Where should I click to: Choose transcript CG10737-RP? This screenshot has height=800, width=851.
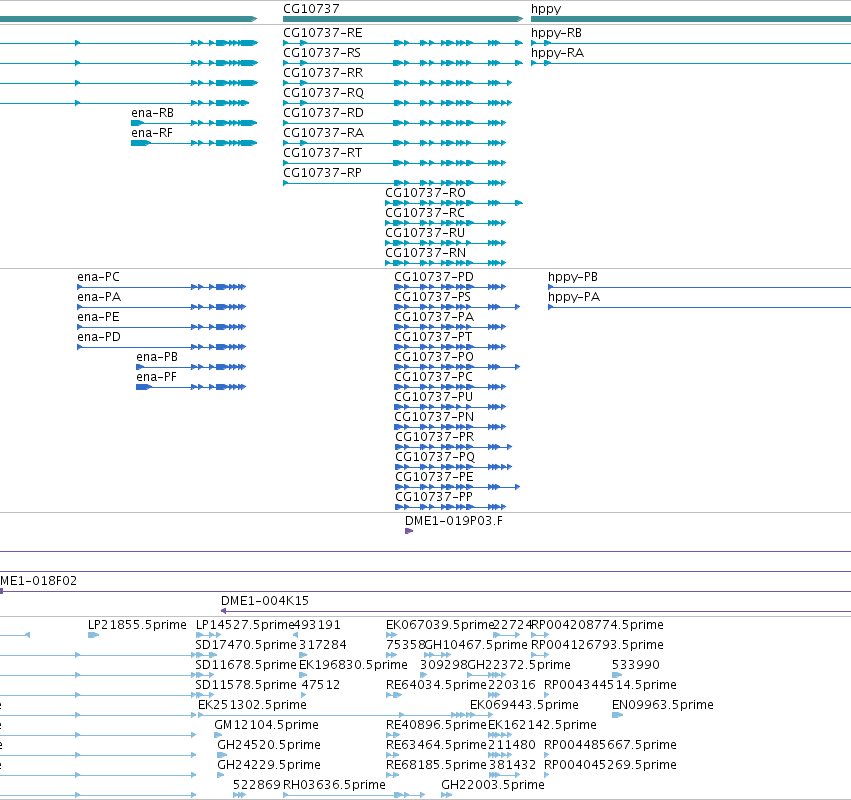pyautogui.click(x=322, y=173)
